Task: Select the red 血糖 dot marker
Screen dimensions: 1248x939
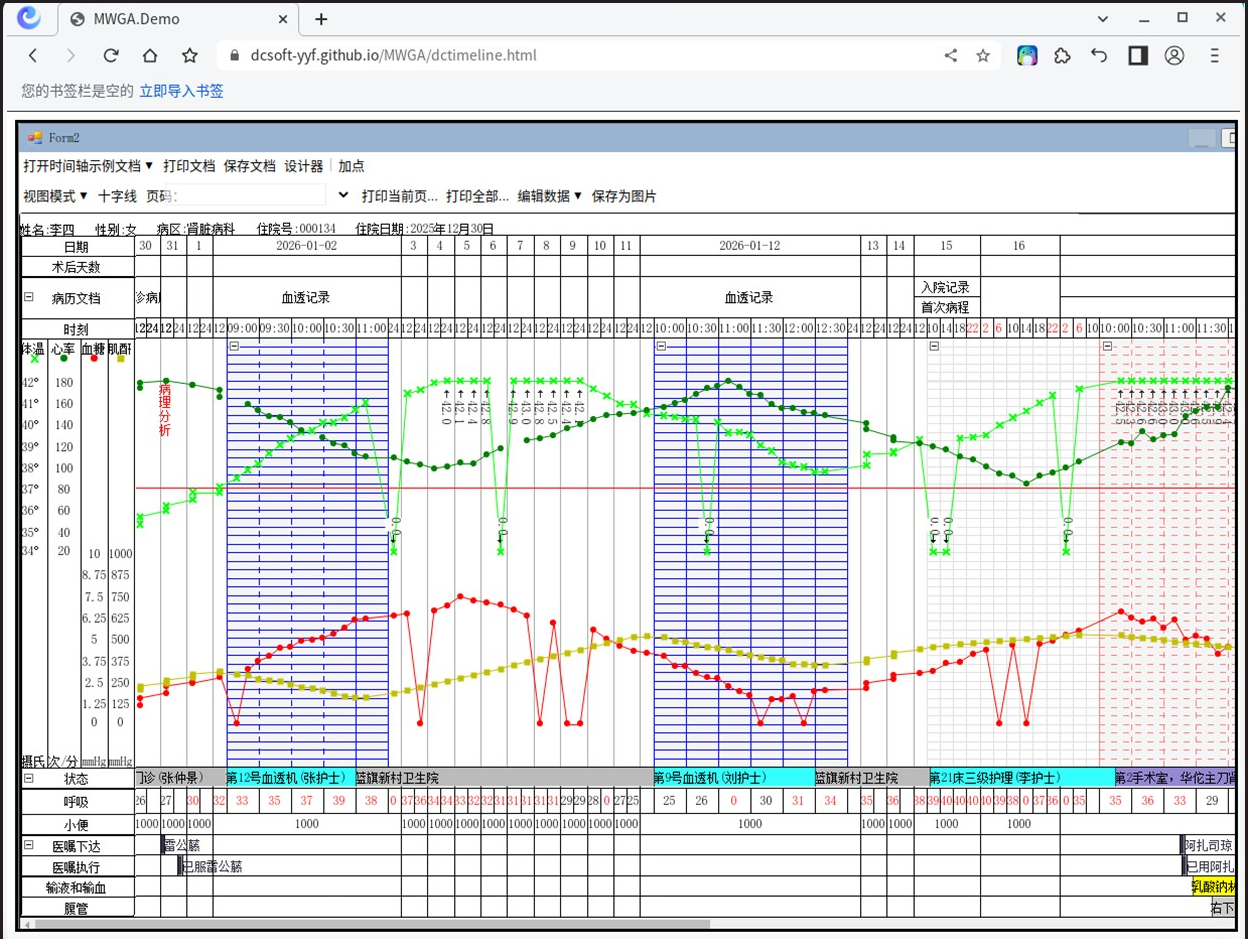Action: tap(93, 358)
